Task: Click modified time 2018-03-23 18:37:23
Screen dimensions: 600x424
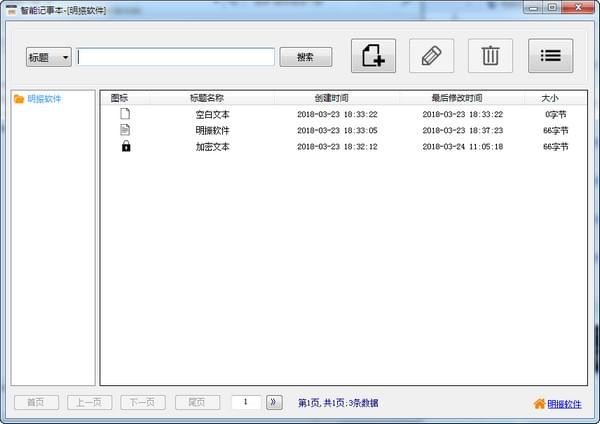Action: (463, 130)
